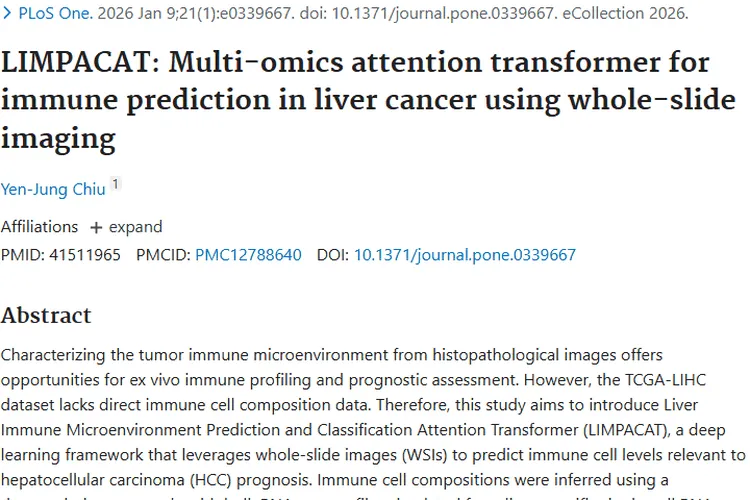Click the LIMPACAT article title heading

click(355, 99)
